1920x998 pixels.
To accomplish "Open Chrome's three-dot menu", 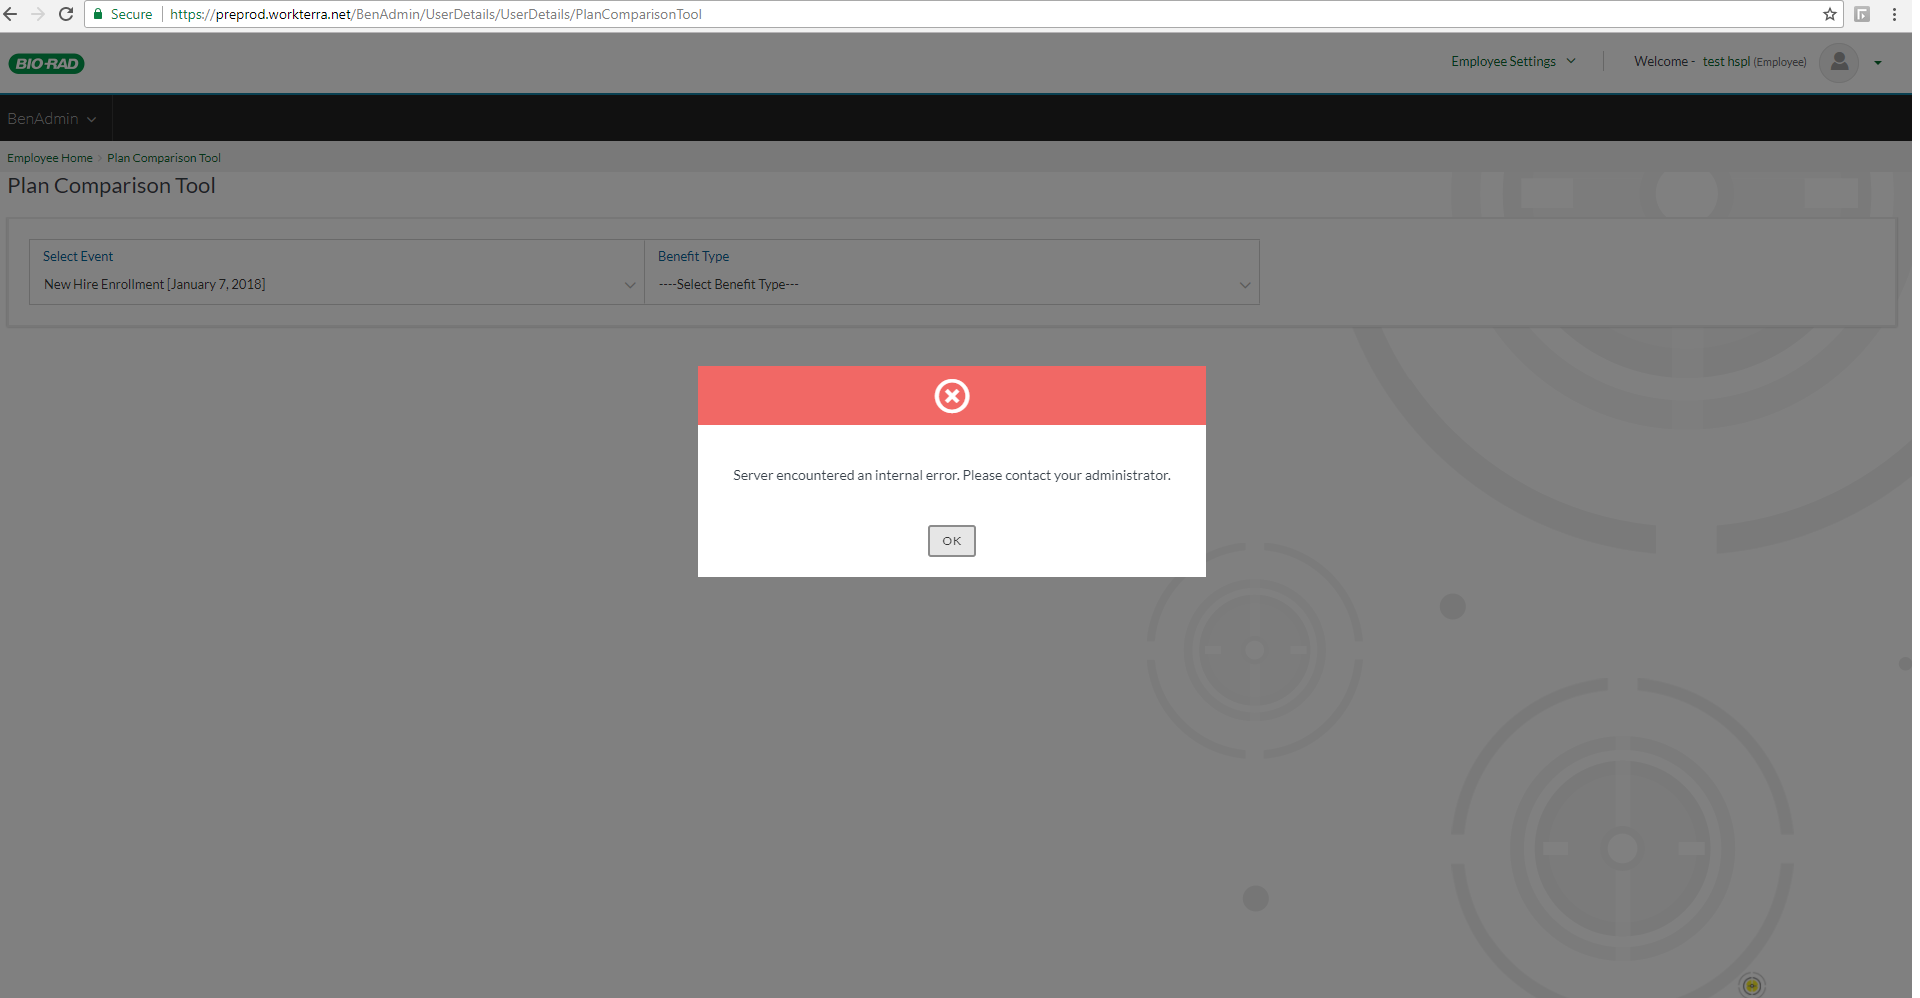I will click(x=1896, y=14).
